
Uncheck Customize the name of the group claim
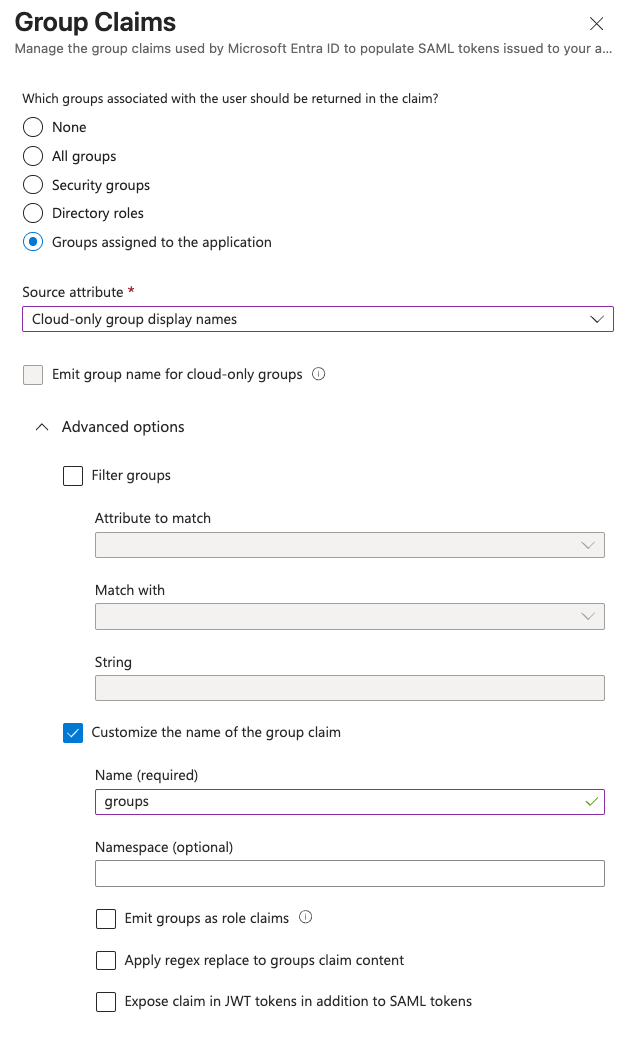click(72, 733)
